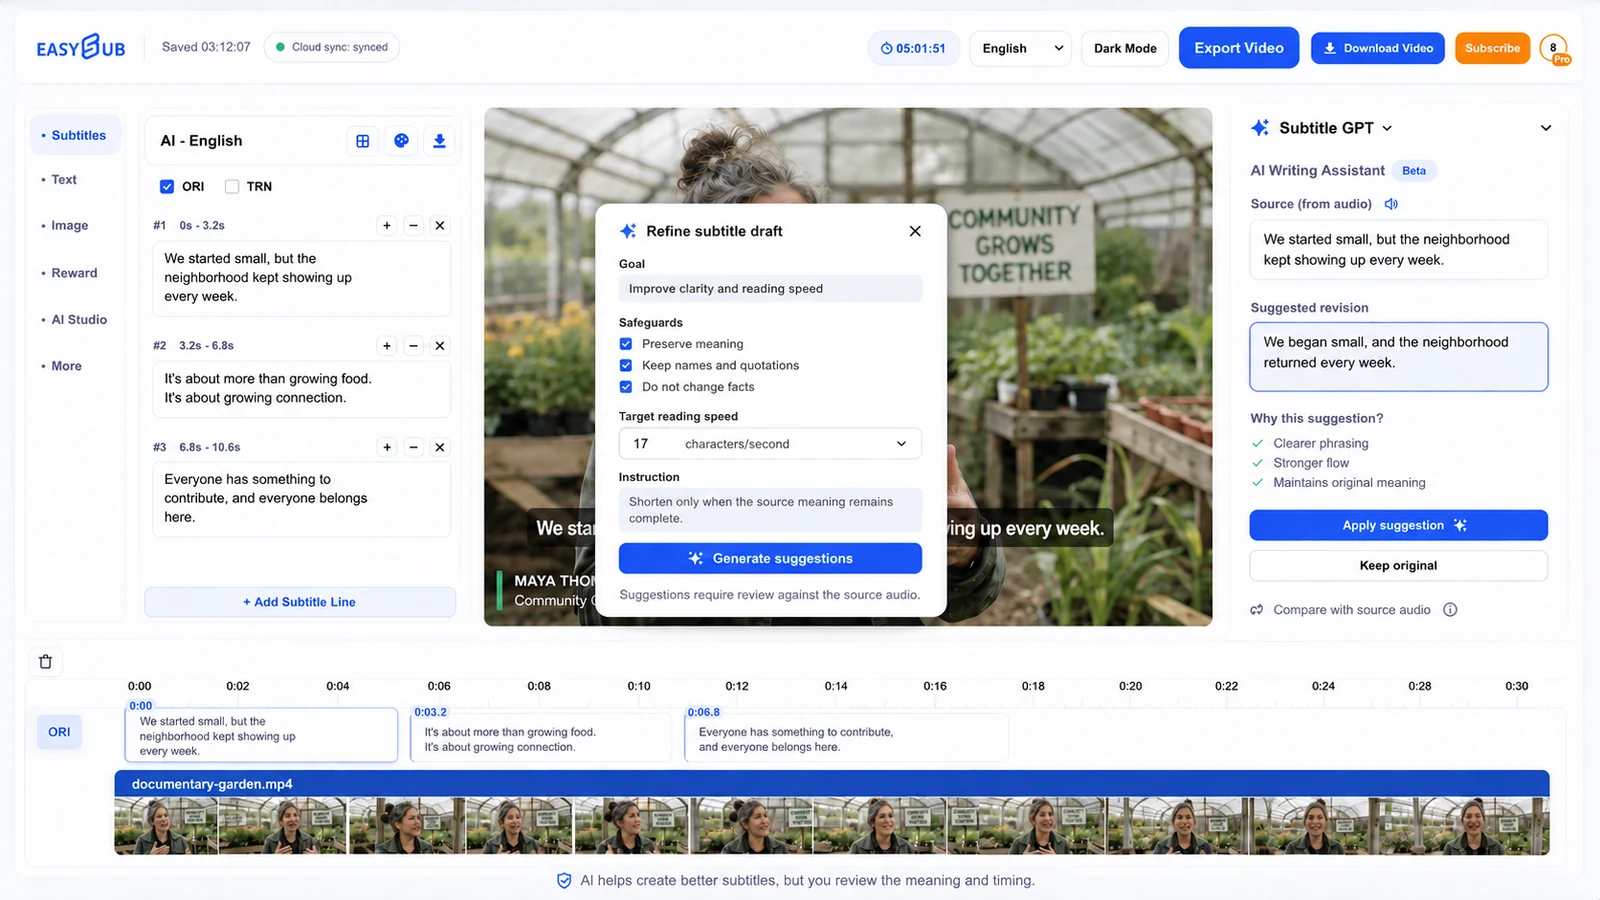
Task: Collapse the right panel using chevron
Action: 1546,128
